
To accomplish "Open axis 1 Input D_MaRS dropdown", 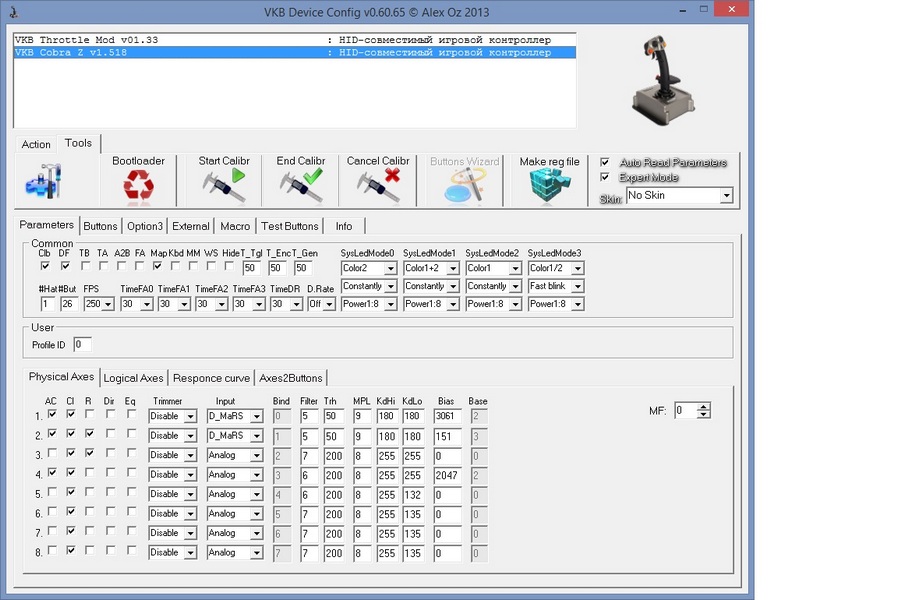I will [234, 416].
